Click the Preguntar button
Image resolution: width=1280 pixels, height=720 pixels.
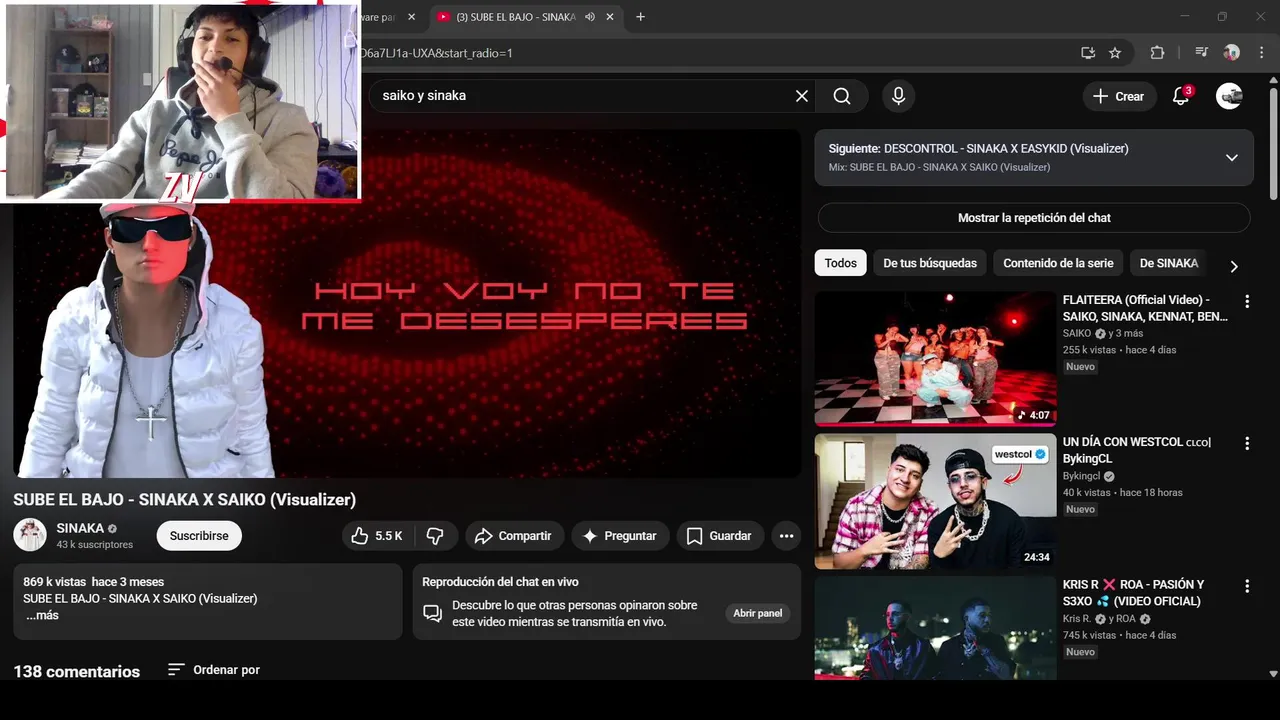[620, 536]
